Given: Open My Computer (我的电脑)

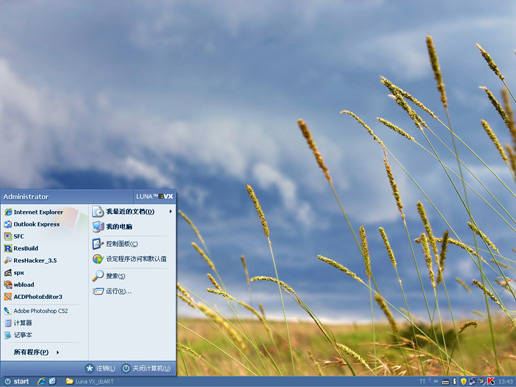Looking at the screenshot, I should [113, 226].
